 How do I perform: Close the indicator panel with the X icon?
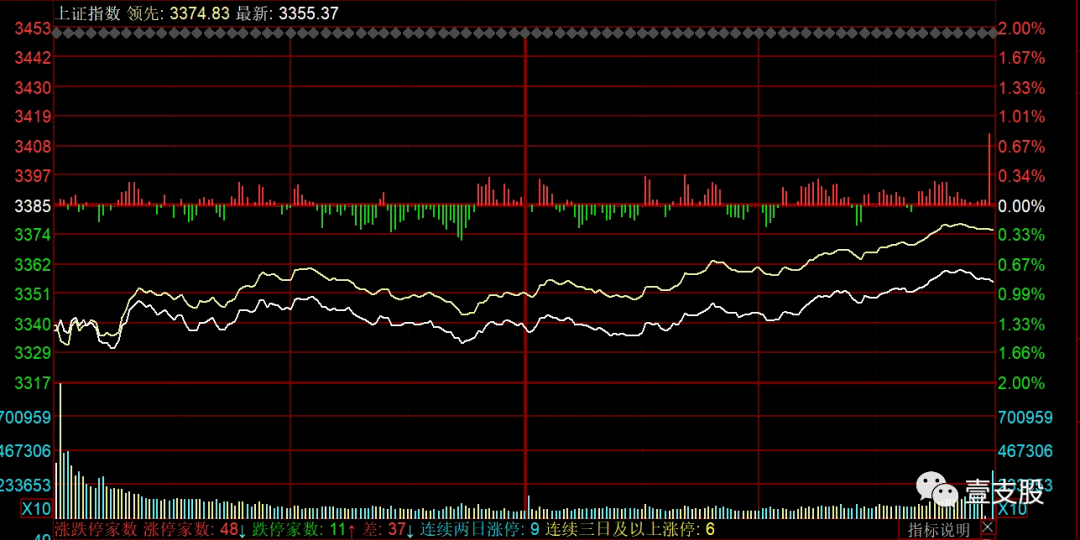(988, 526)
